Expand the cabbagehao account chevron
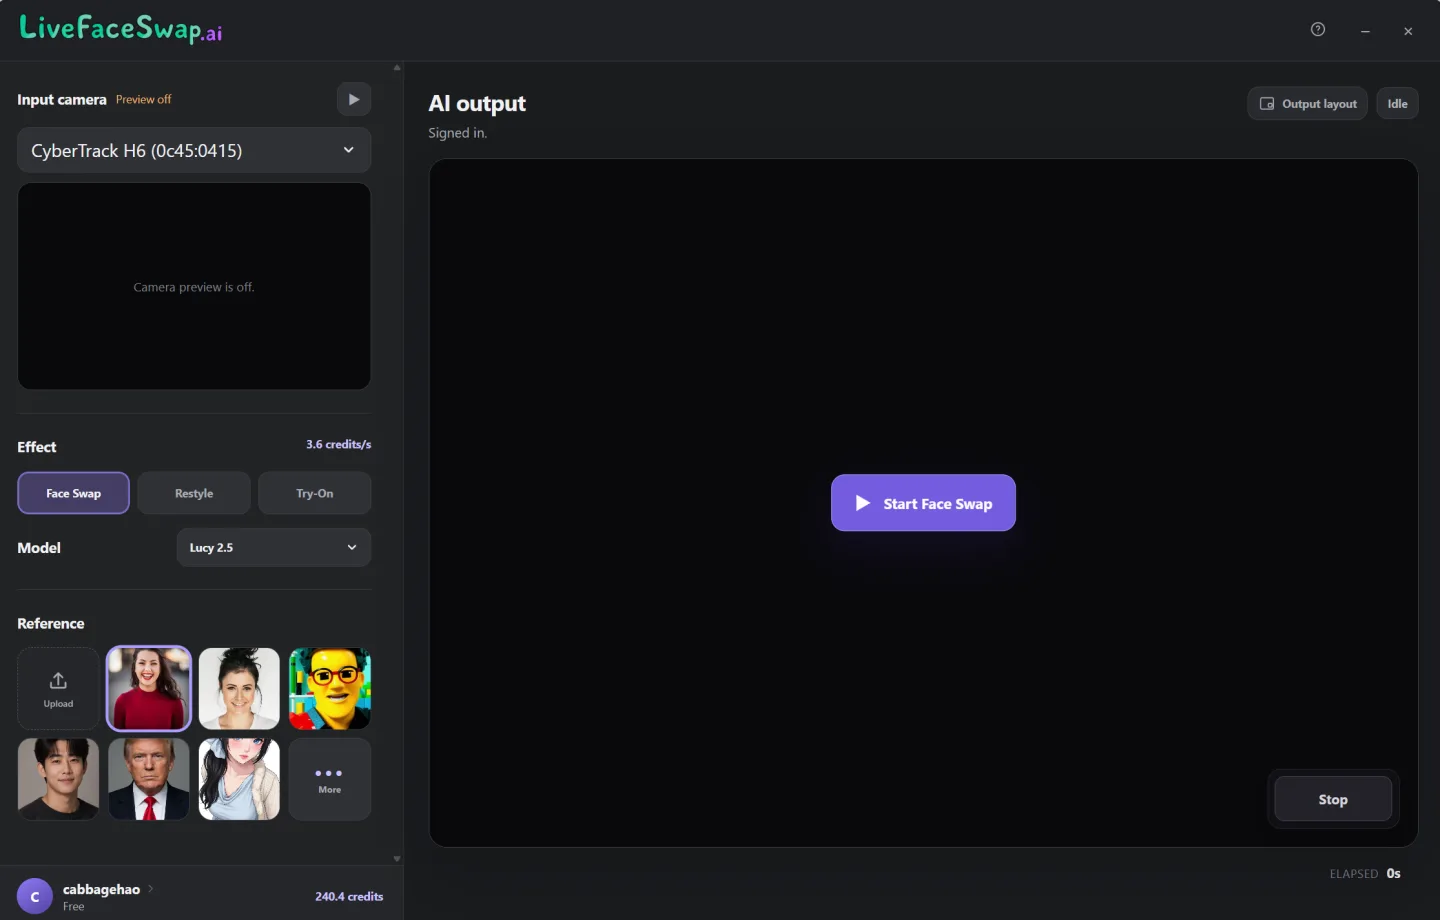The width and height of the screenshot is (1440, 920). coord(151,888)
